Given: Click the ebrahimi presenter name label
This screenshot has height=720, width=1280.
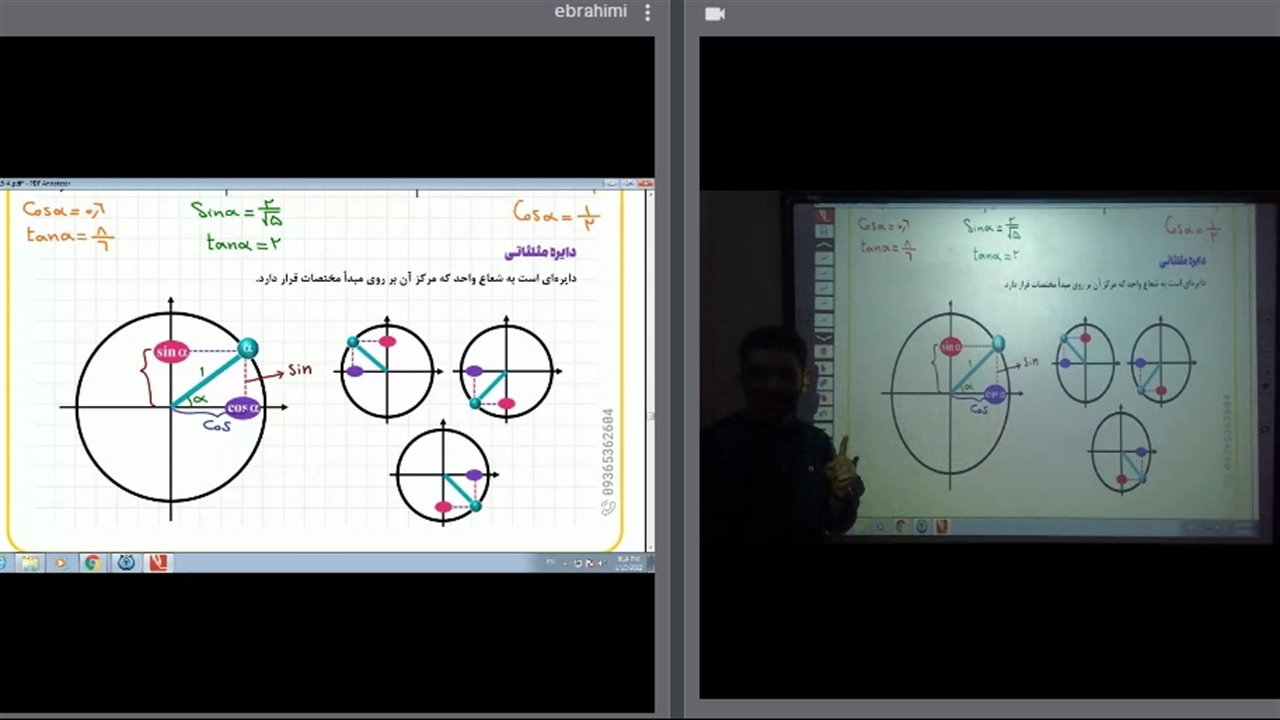Looking at the screenshot, I should pyautogui.click(x=590, y=12).
